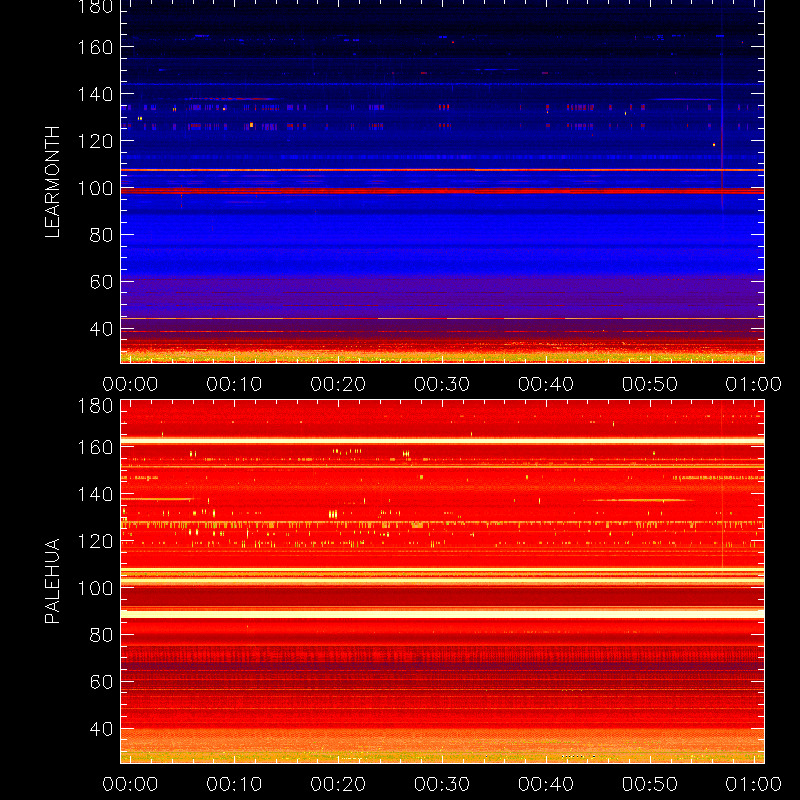The image size is (800, 800).
Task: Pick the 00:40 time label under LEARMONTH plot
Action: click(x=546, y=384)
